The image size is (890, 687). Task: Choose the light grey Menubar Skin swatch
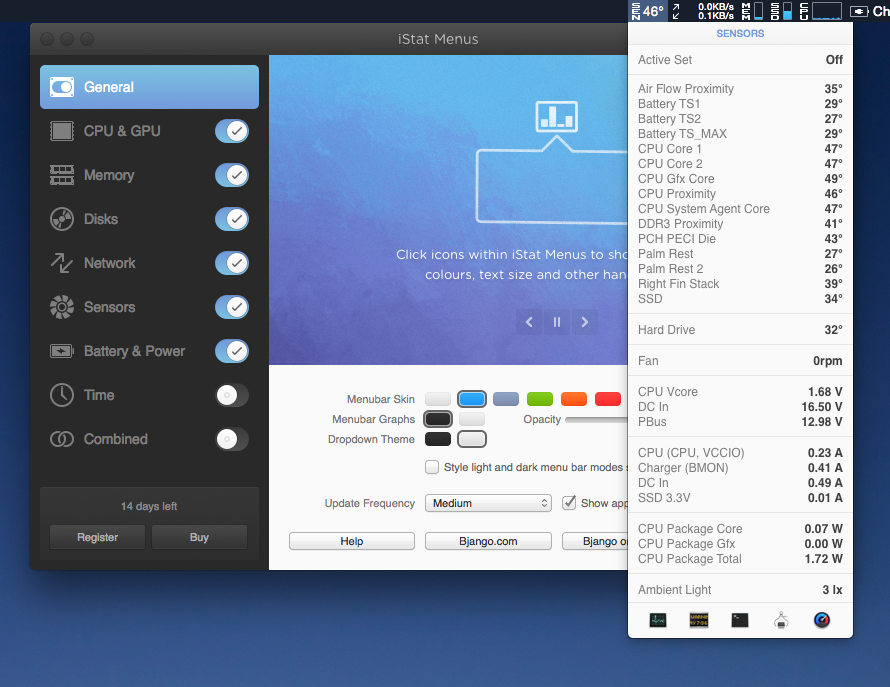pyautogui.click(x=438, y=399)
